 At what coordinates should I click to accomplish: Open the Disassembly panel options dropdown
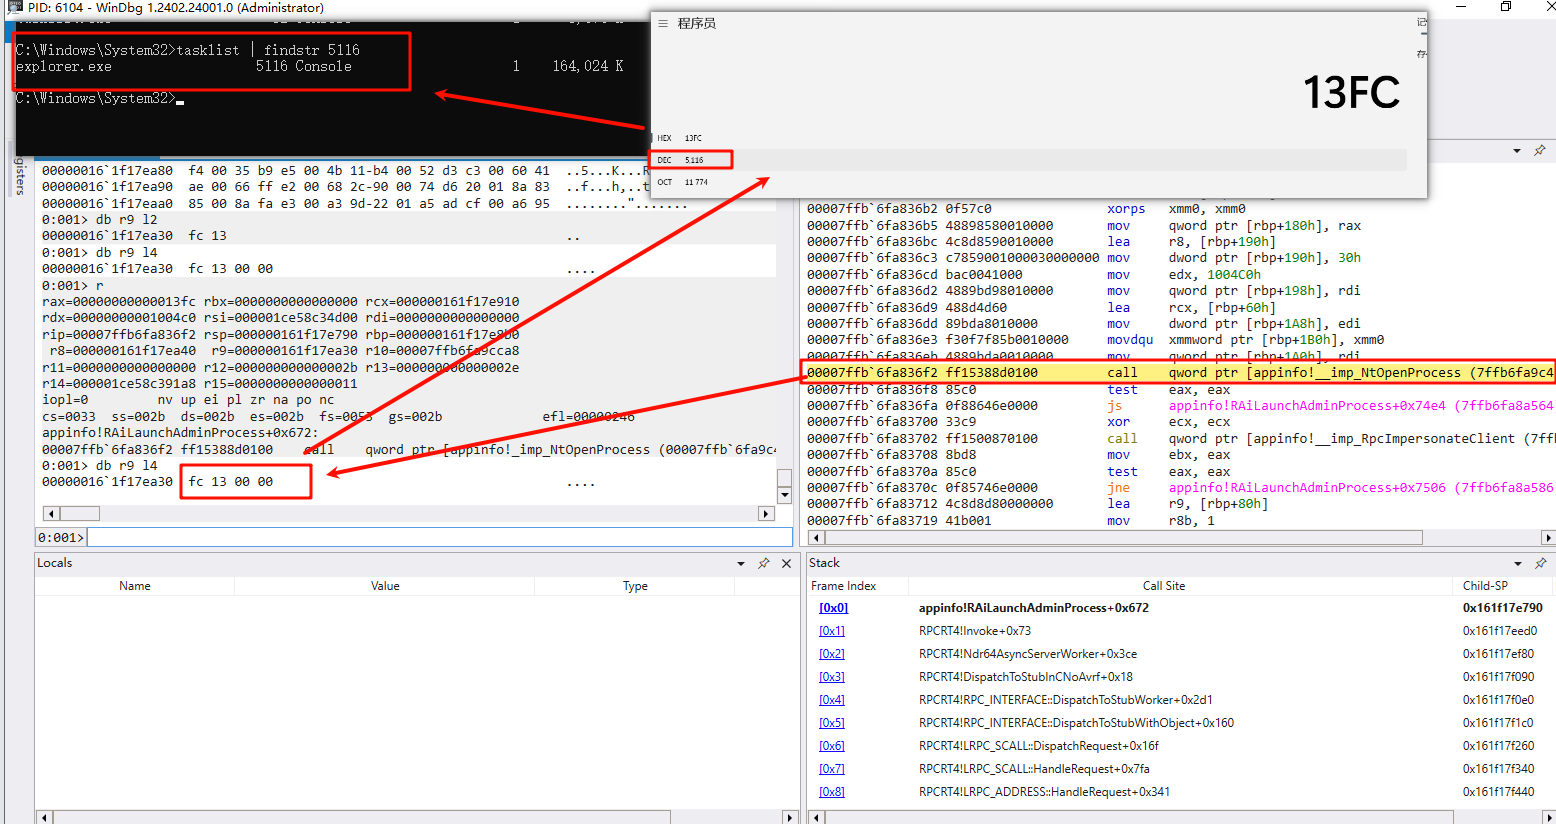coord(1517,151)
